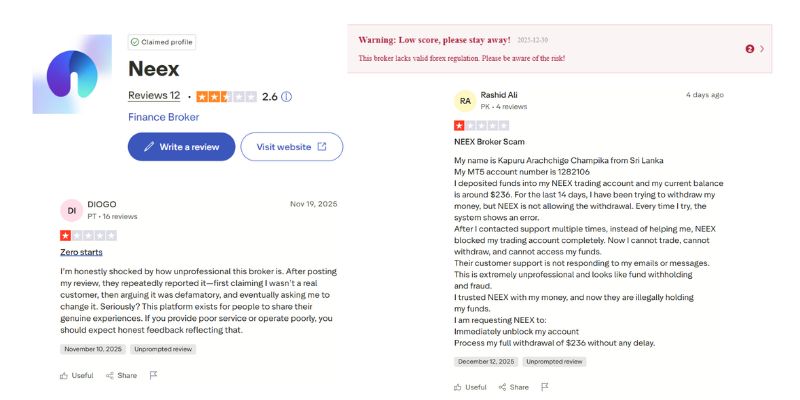800x400 pixels.
Task: Open the Reviews 12 link
Action: pos(154,96)
